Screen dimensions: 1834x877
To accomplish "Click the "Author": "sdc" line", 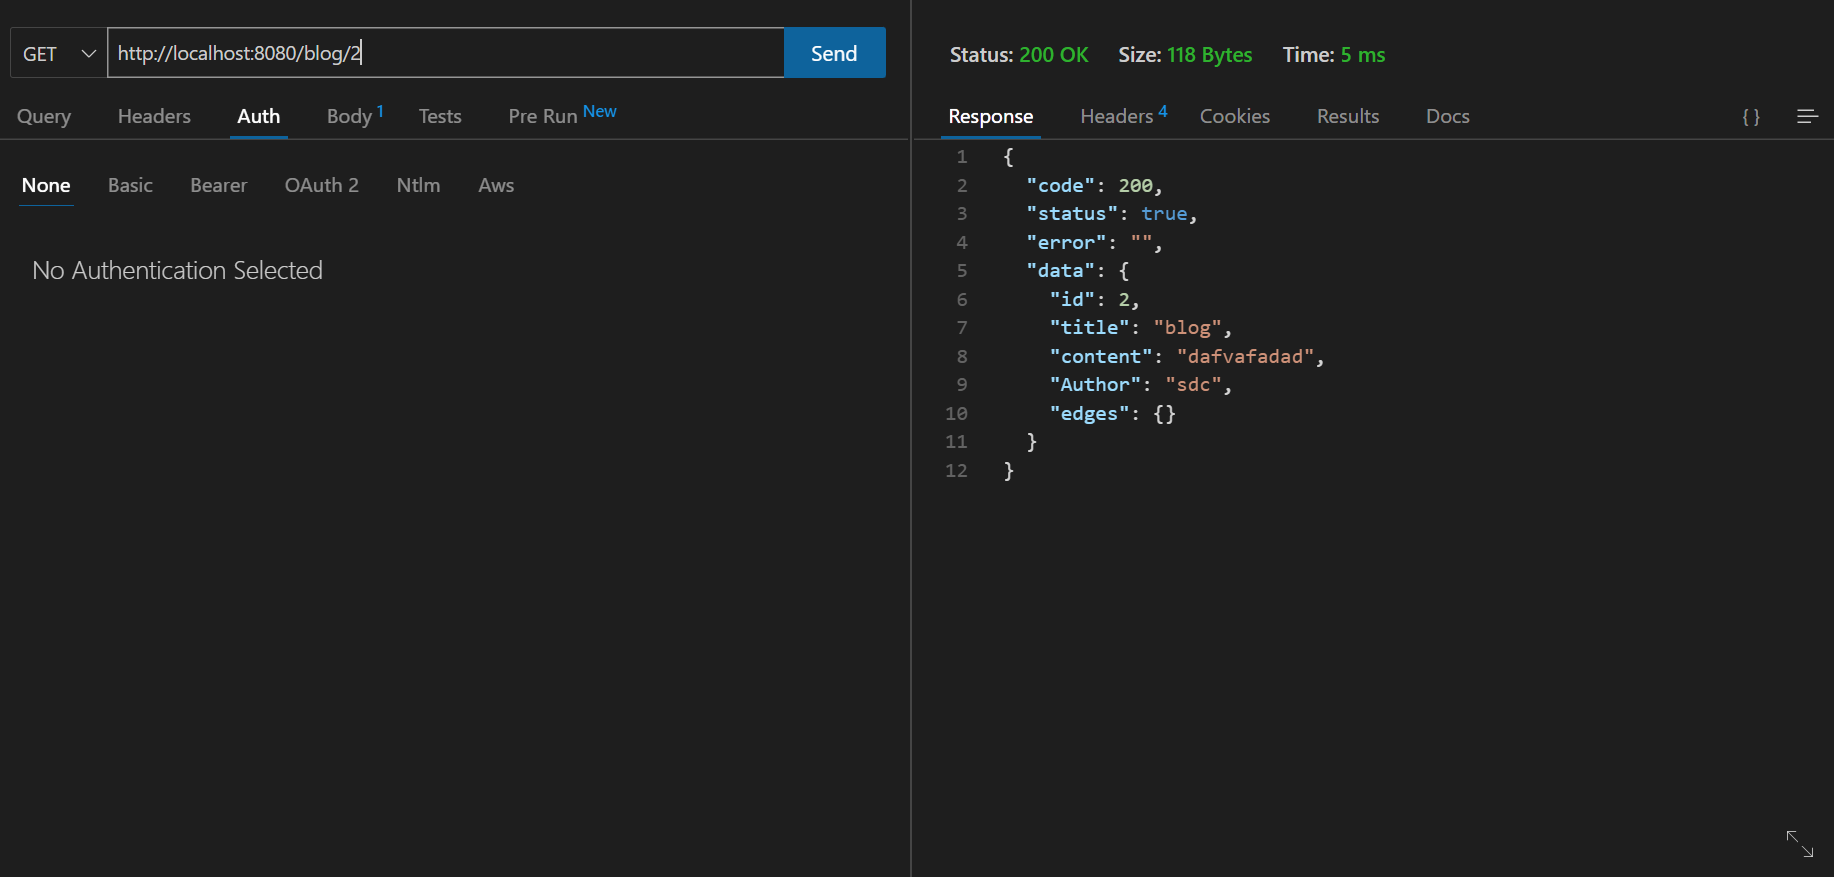I will point(1141,385).
